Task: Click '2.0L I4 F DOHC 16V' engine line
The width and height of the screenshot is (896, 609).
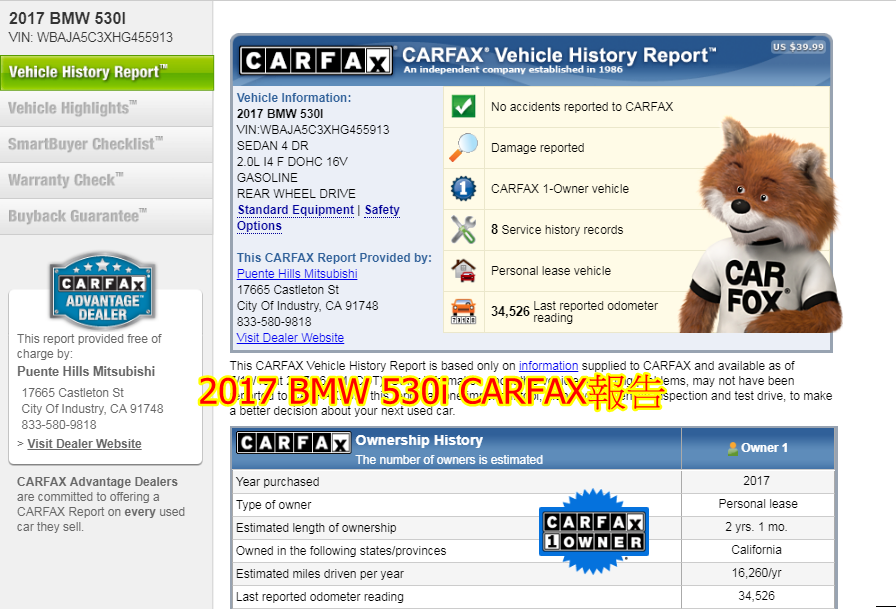Action: tap(293, 162)
